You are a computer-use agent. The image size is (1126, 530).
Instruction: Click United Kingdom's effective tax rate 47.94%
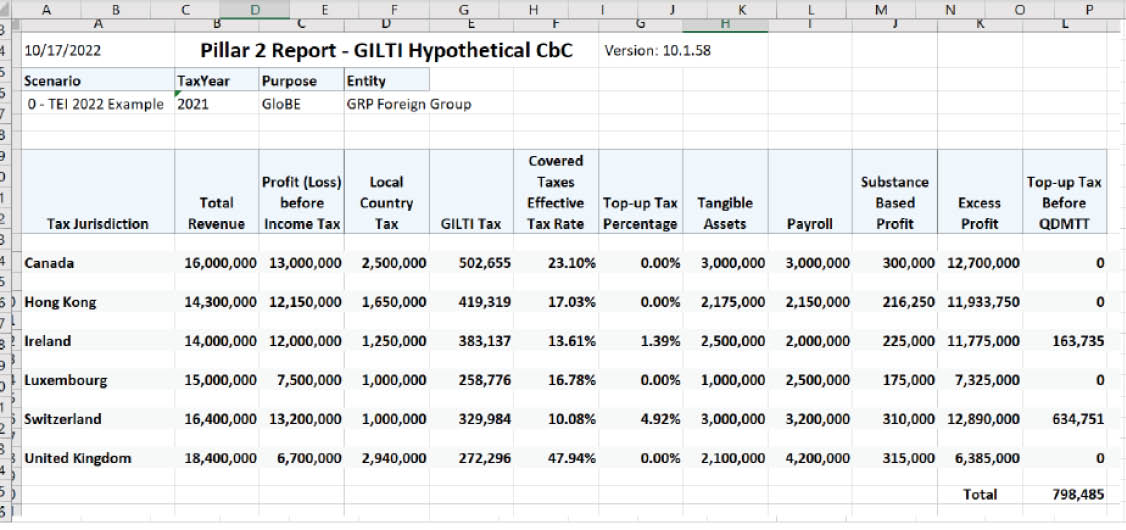(x=557, y=457)
